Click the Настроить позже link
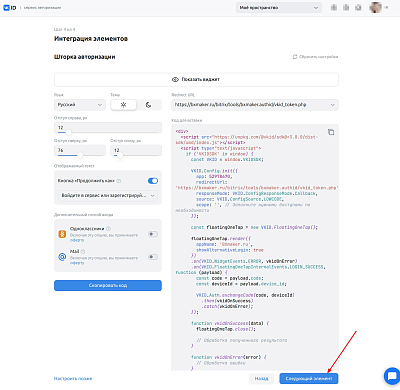The height and width of the screenshot is (390, 400). tap(73, 379)
